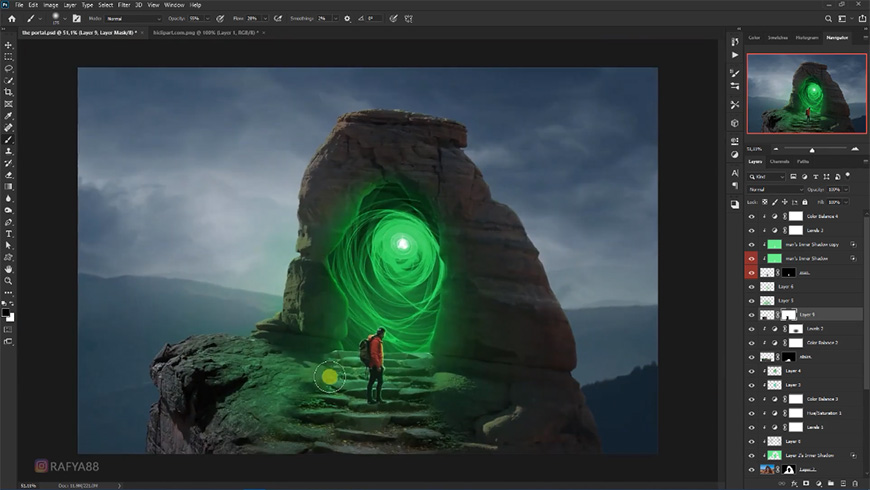Select the Layer 0 row
The width and height of the screenshot is (870, 490).
[x=805, y=441]
